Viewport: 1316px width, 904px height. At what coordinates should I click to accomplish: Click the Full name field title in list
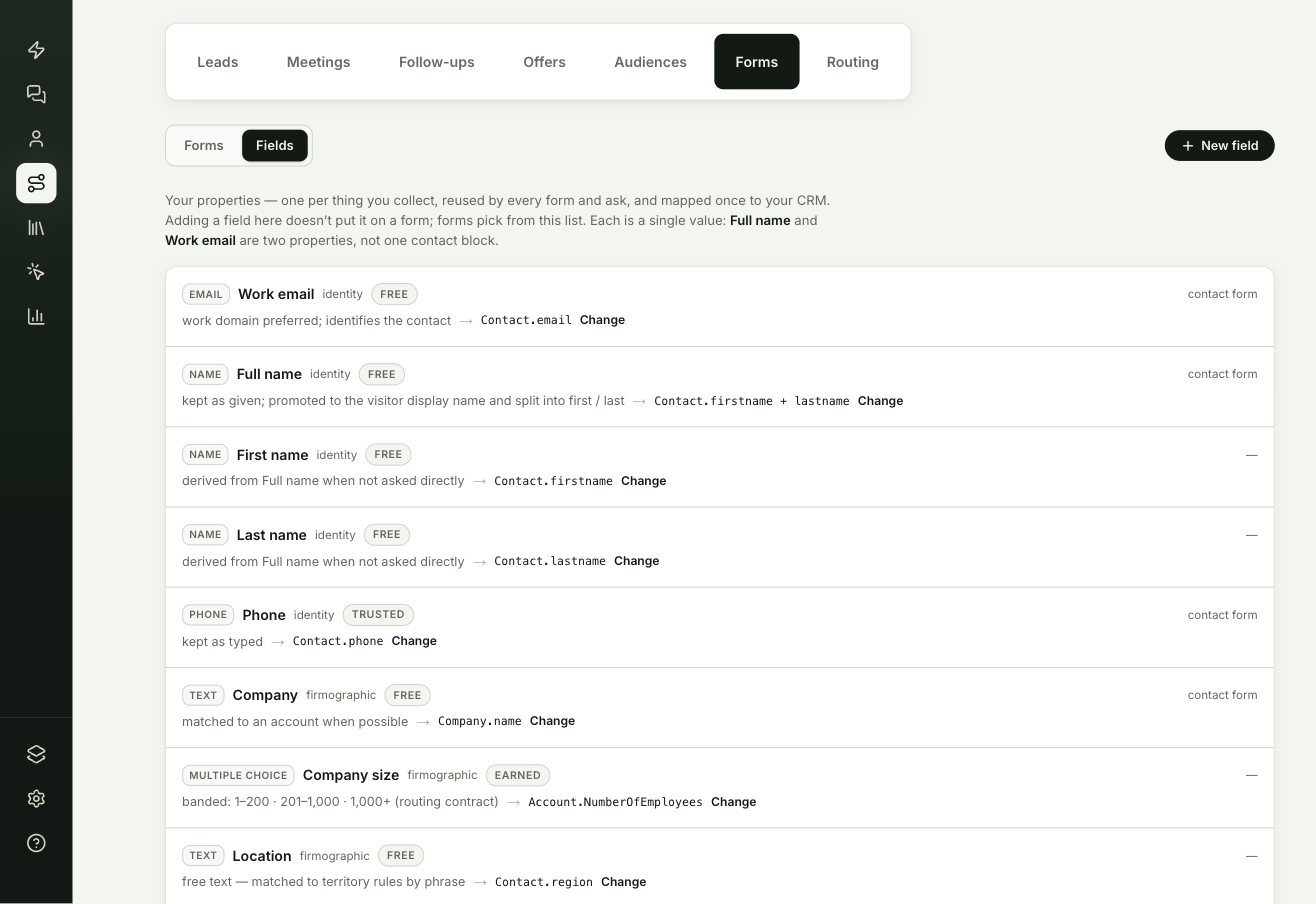(269, 374)
